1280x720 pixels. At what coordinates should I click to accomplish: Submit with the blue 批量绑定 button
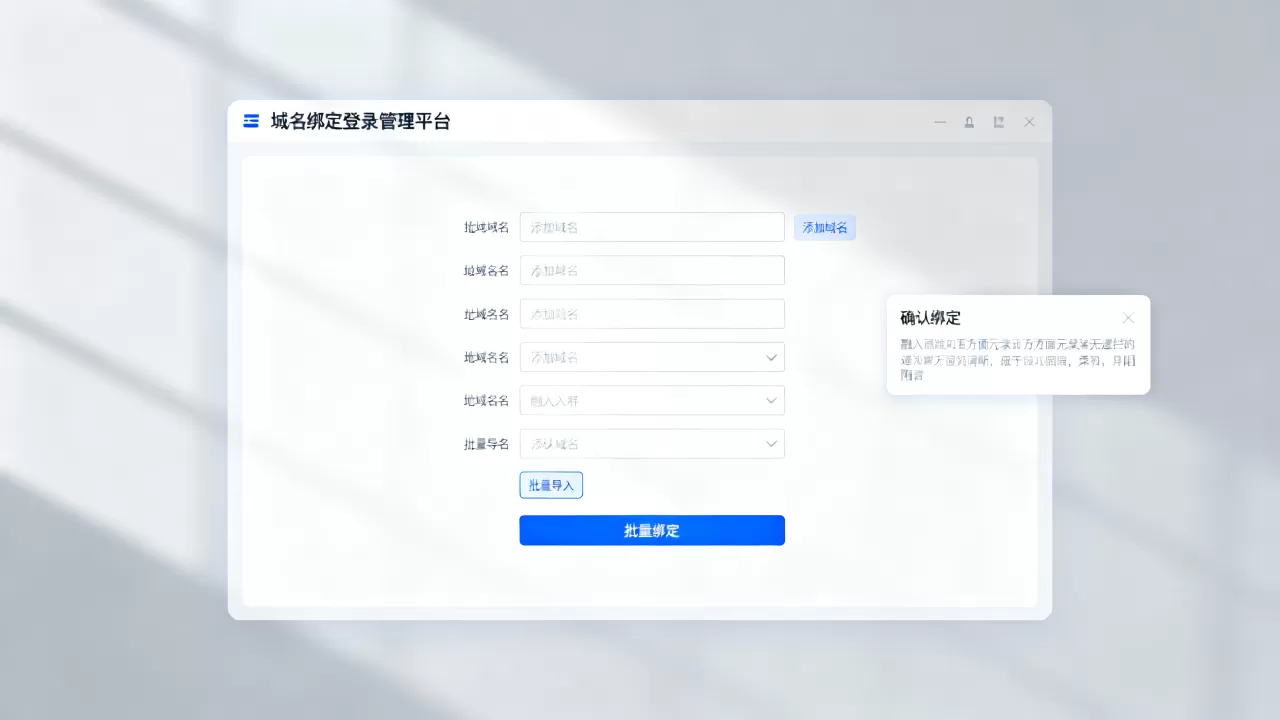click(x=652, y=530)
